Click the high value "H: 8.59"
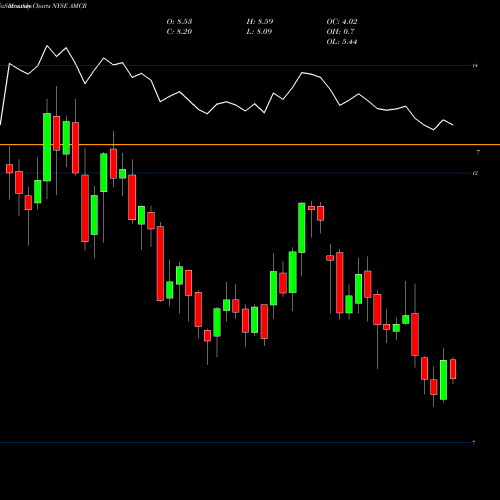The width and height of the screenshot is (500, 500). tap(260, 22)
